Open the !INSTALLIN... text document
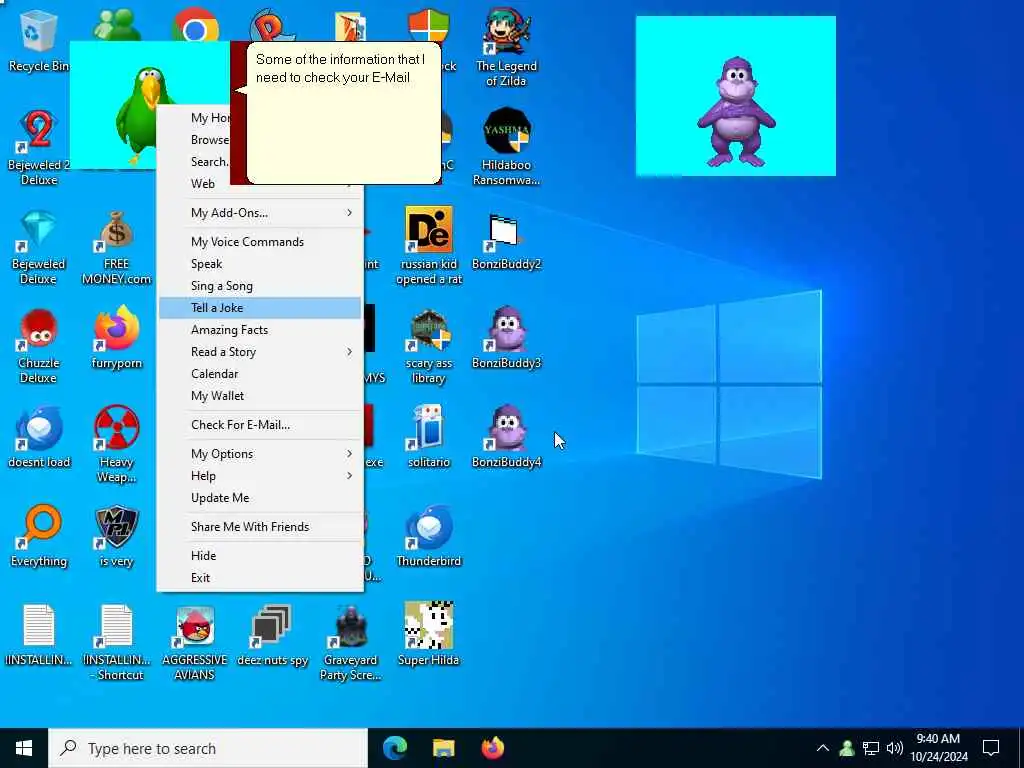 click(x=38, y=636)
